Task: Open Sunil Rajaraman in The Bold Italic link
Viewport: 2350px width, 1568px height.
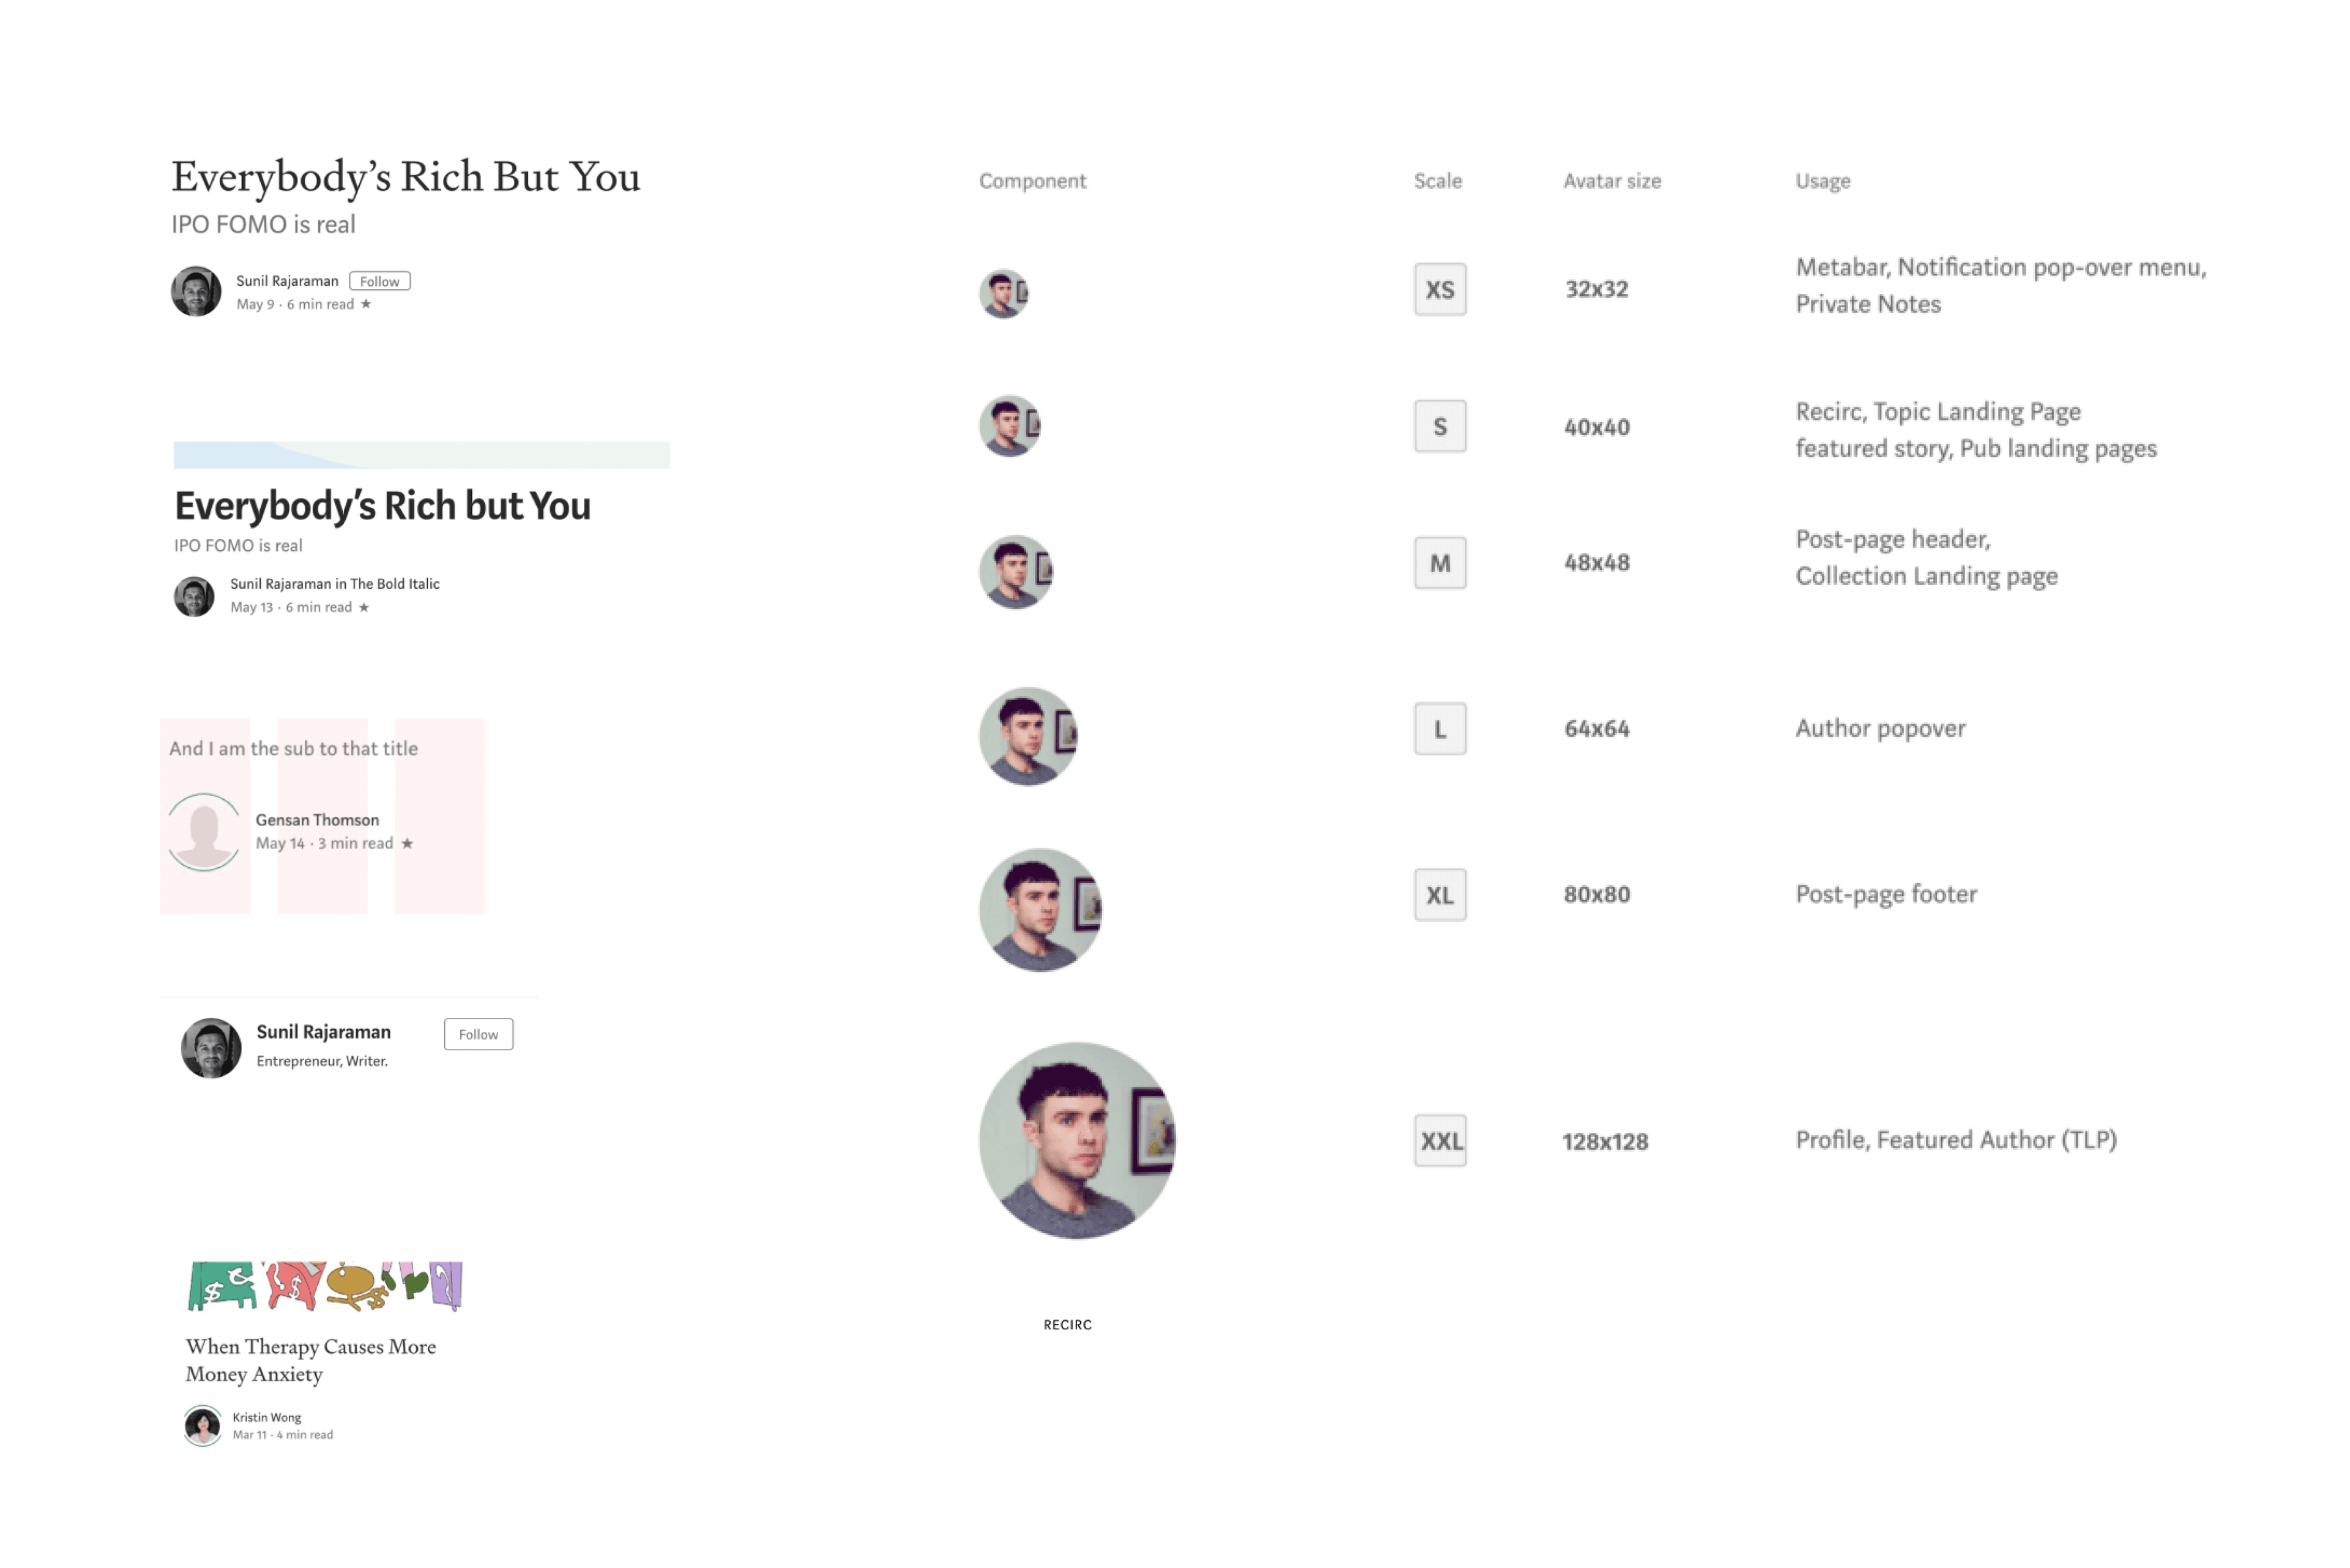Action: tap(336, 584)
